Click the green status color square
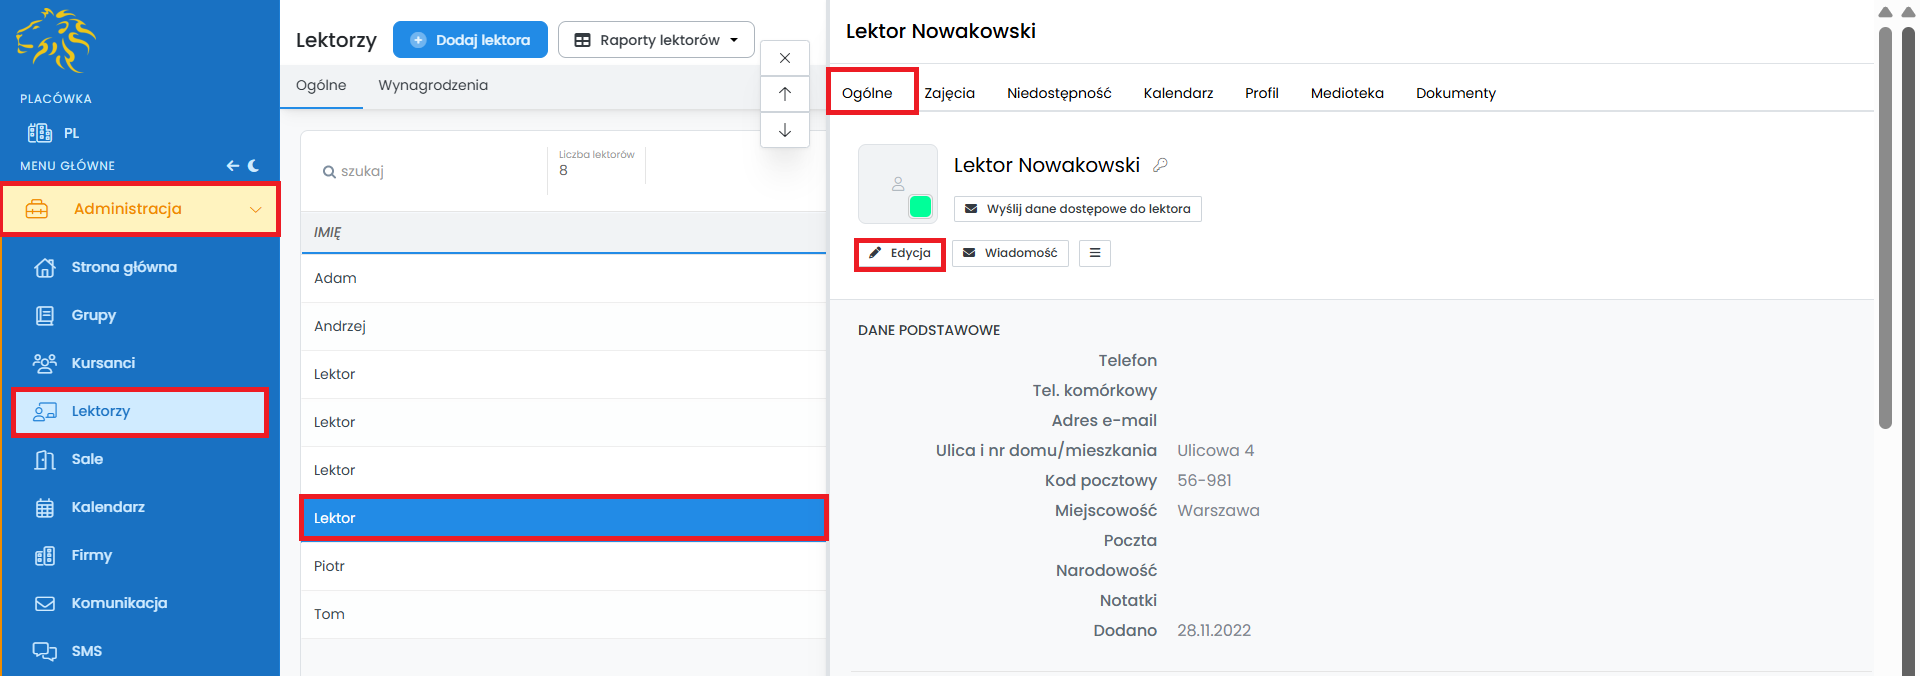Viewport: 1920px width, 676px height. [920, 207]
